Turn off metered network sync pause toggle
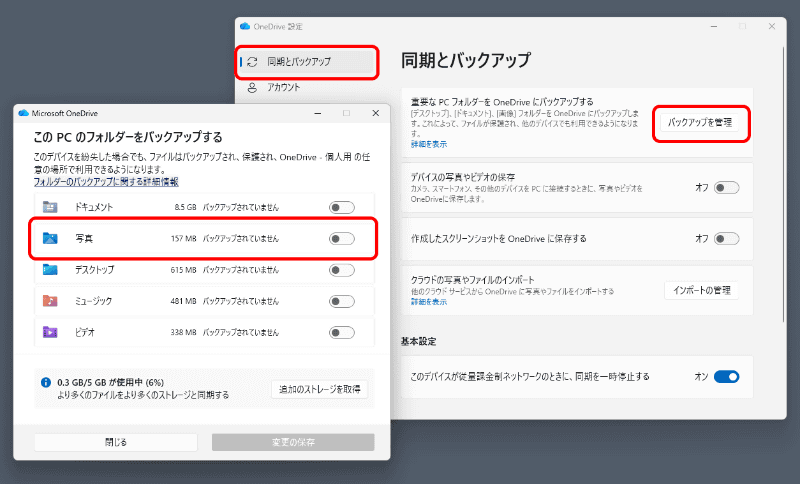 click(726, 376)
